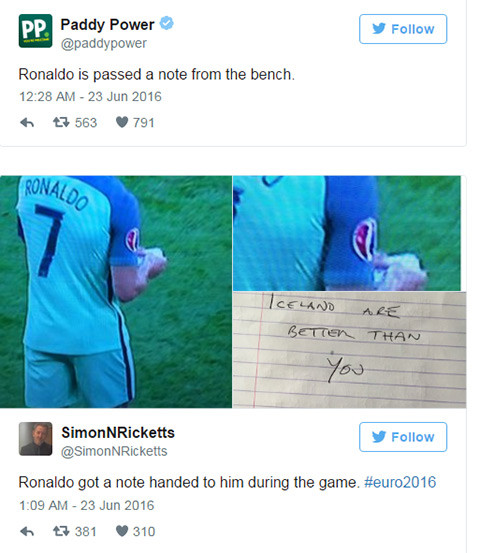Click the reply arrow on Paddy Power tweet
This screenshot has width=480, height=553.
click(x=27, y=123)
